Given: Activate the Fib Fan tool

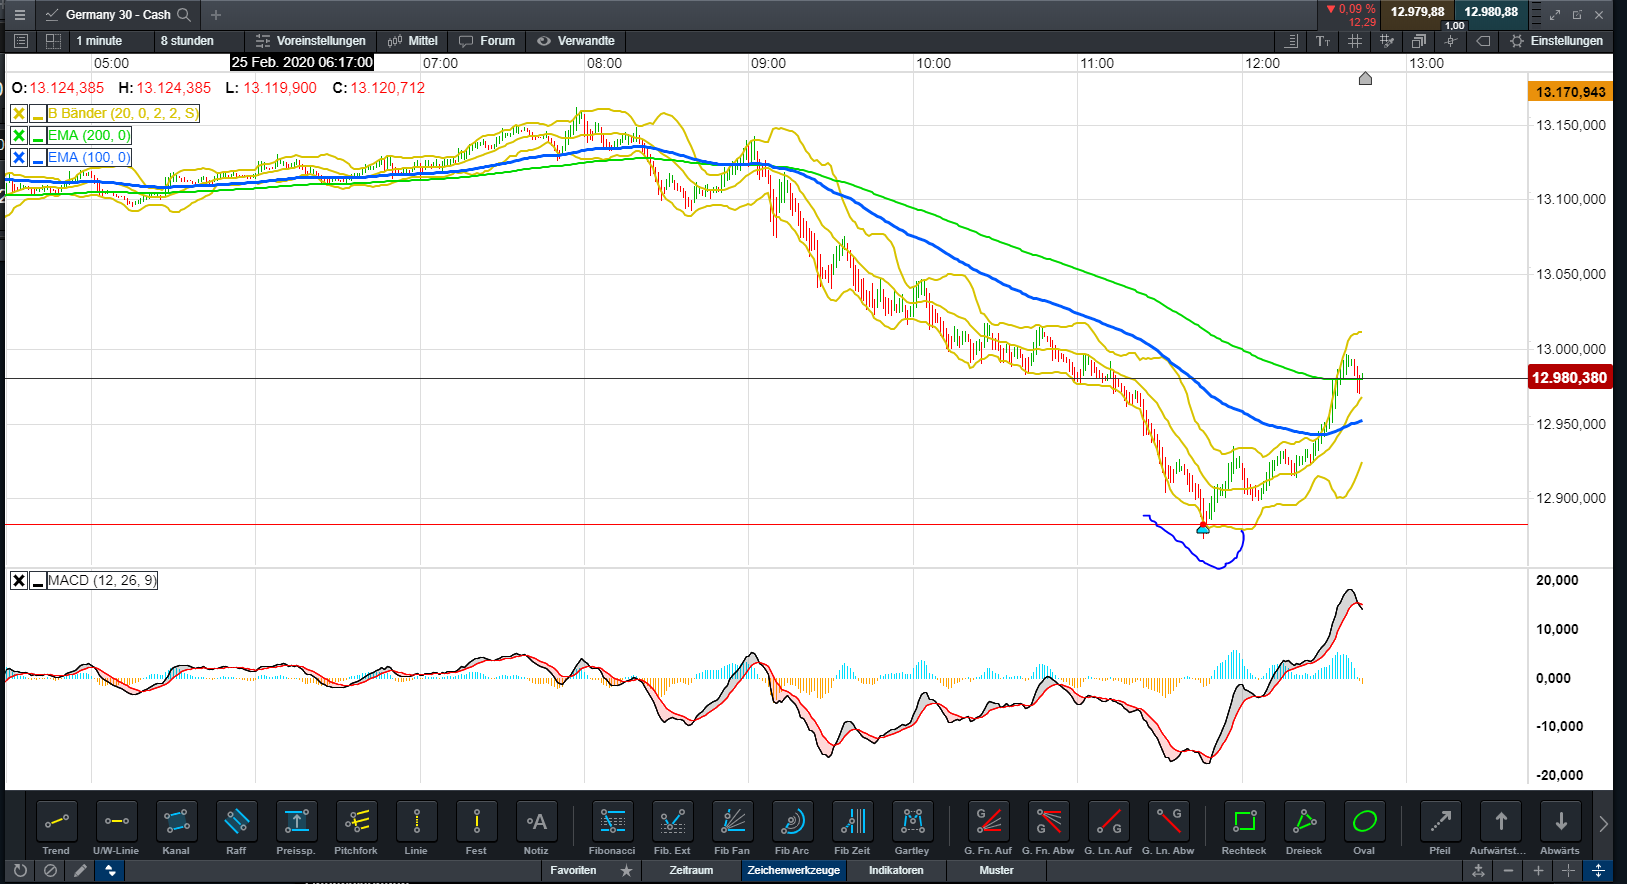Looking at the screenshot, I should tap(732, 822).
